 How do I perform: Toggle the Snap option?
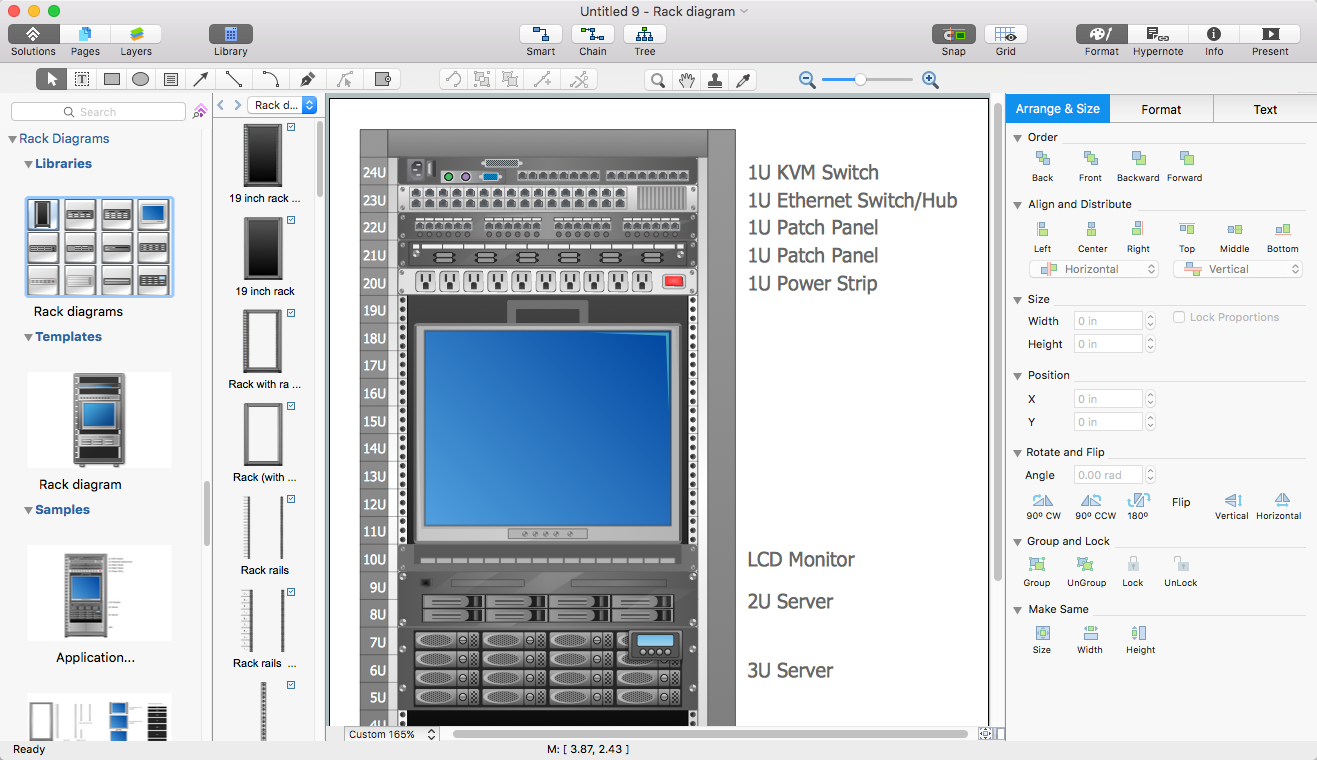pyautogui.click(x=953, y=35)
